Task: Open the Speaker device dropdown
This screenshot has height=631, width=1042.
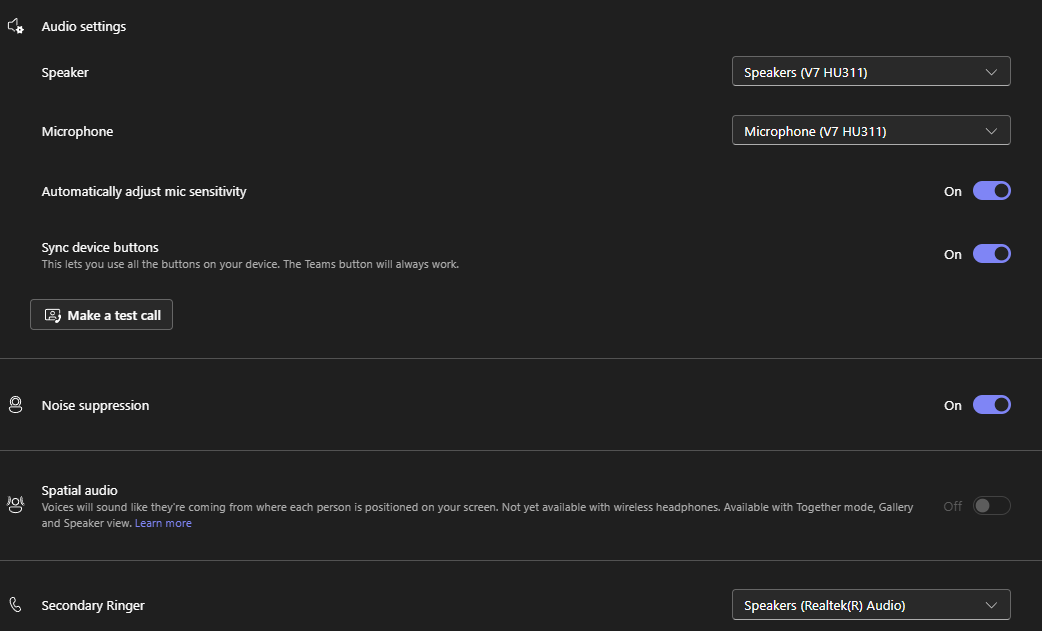Action: (871, 72)
